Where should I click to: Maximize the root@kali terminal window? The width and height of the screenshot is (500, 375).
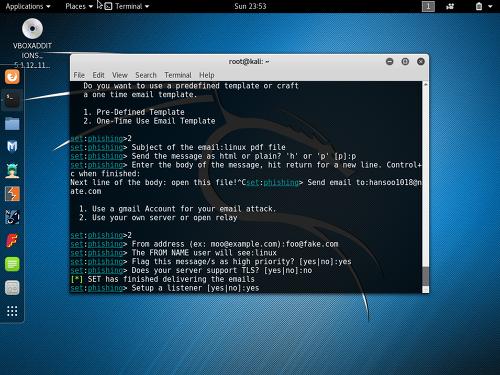point(405,62)
